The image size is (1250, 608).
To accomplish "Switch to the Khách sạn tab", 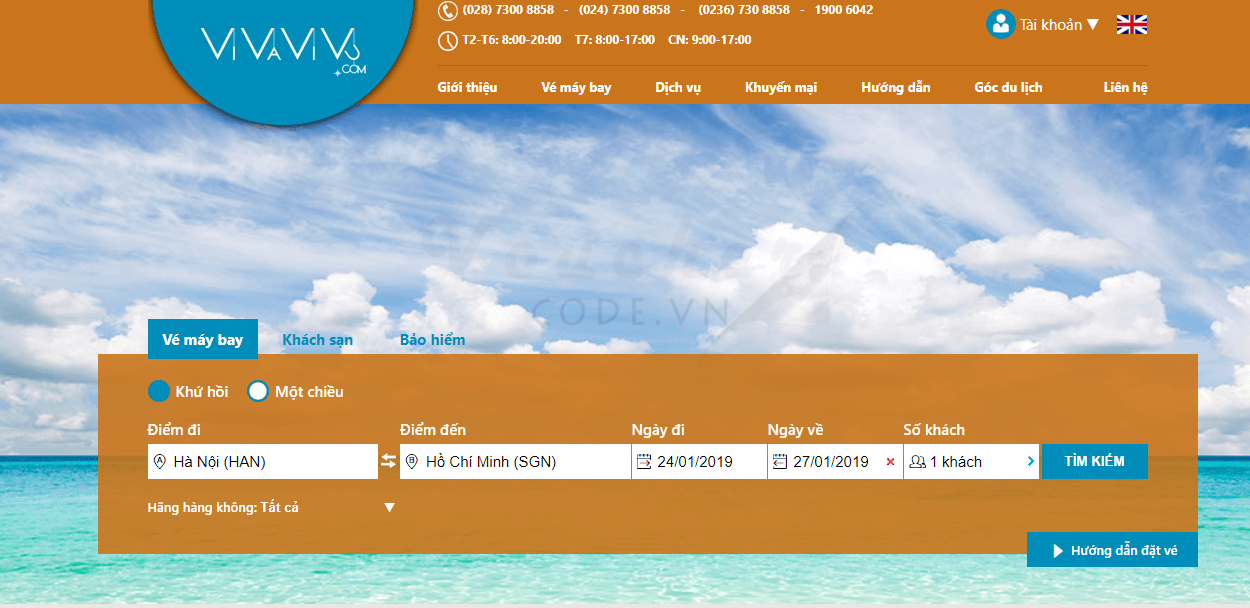I will pos(317,340).
